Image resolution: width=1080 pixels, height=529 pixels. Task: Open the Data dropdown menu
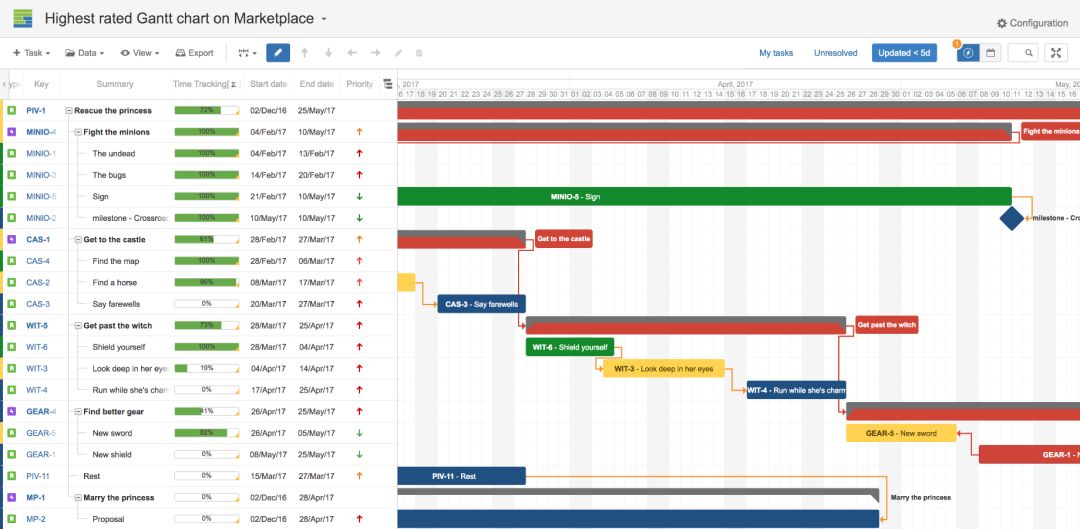pyautogui.click(x=85, y=53)
